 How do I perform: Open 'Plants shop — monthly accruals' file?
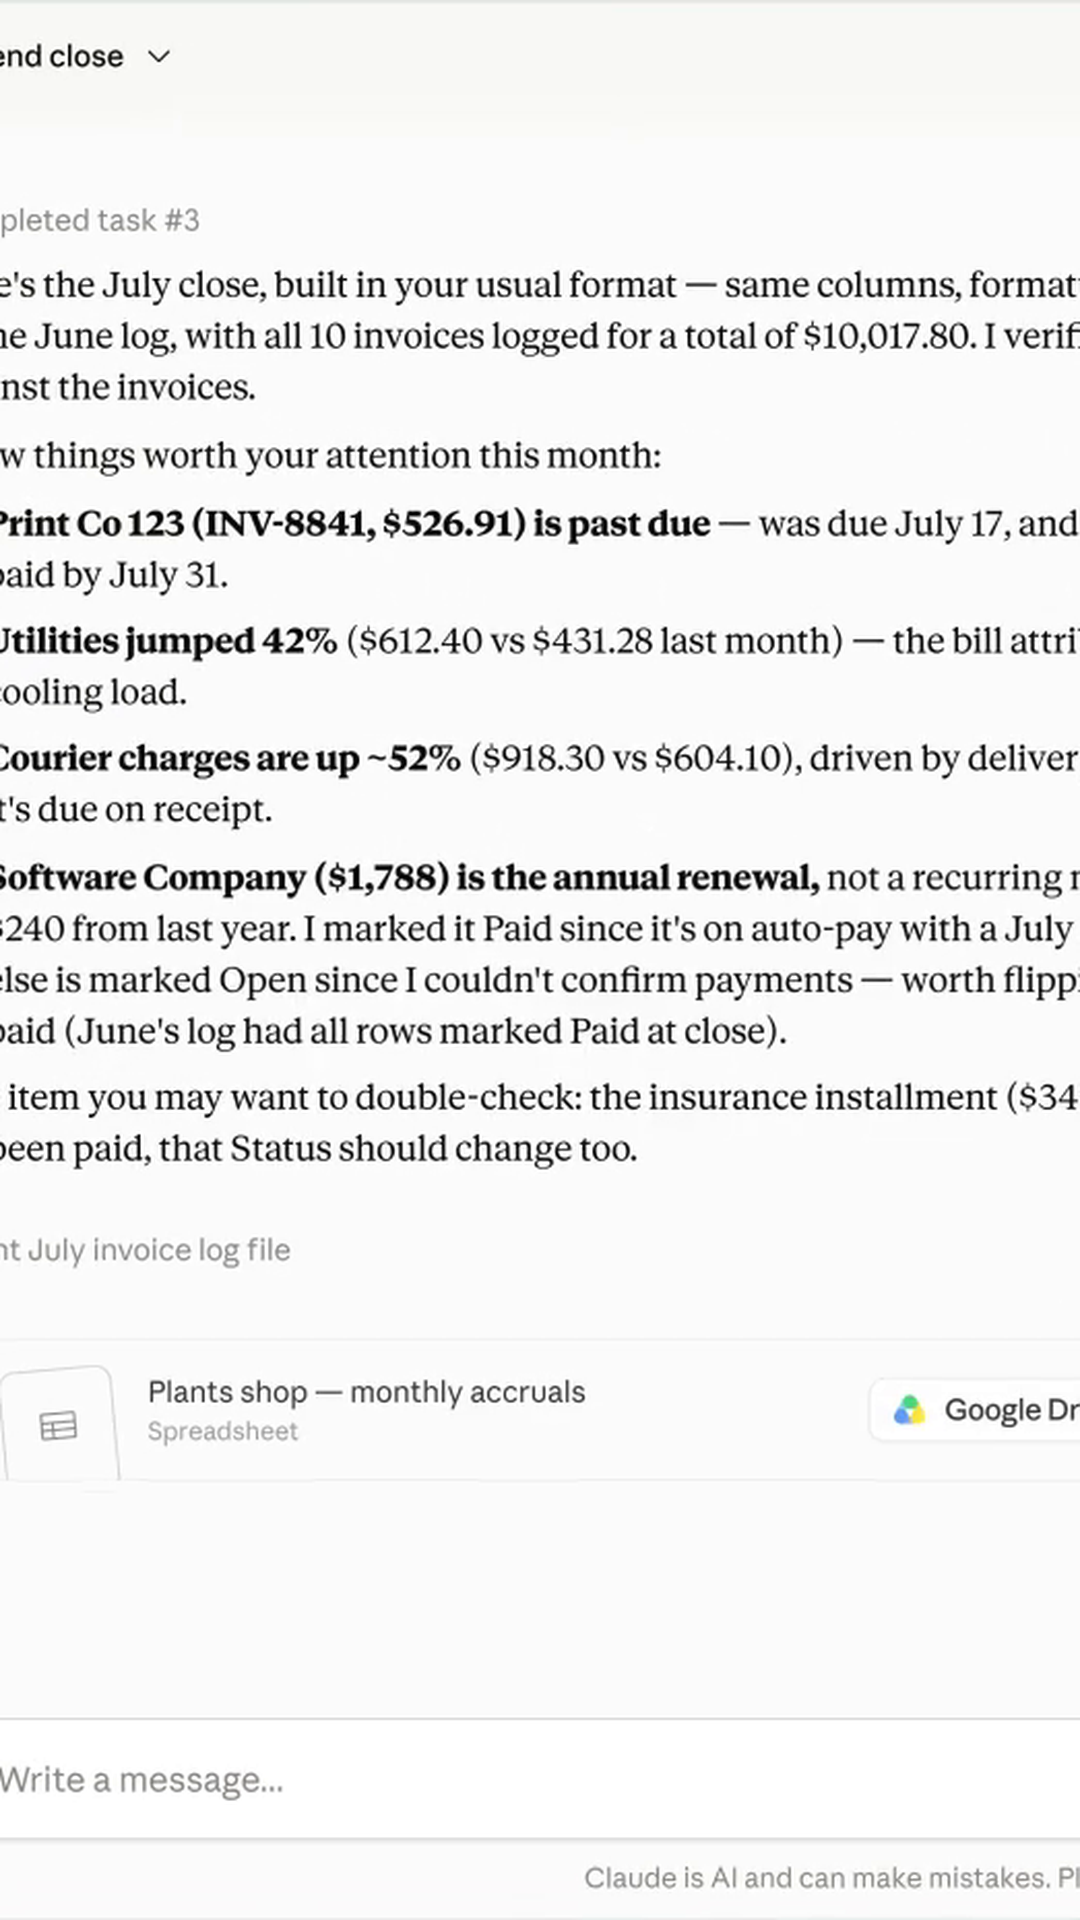pyautogui.click(x=366, y=1392)
